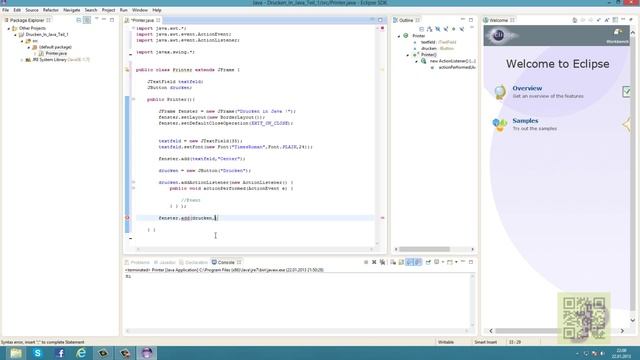Open Internet Explorer from the taskbar

click(81, 353)
